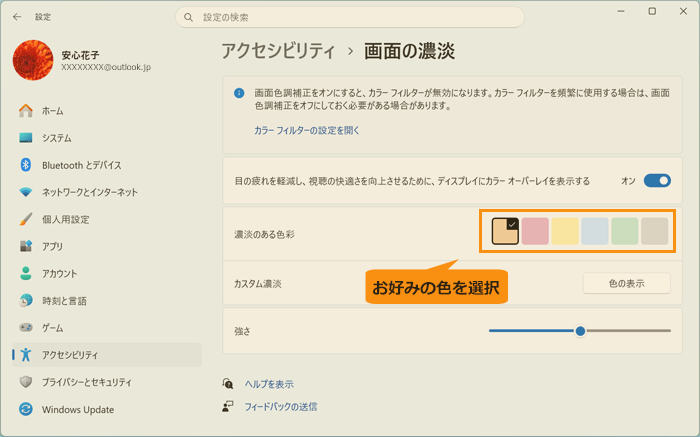Screen dimensions: 700x437
Task: Click the blue info icon in the notice
Action: click(x=239, y=93)
